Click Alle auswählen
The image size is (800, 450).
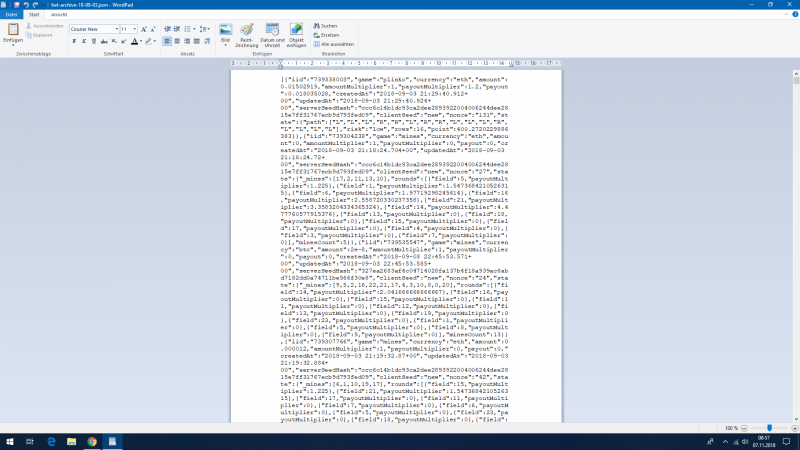334,44
